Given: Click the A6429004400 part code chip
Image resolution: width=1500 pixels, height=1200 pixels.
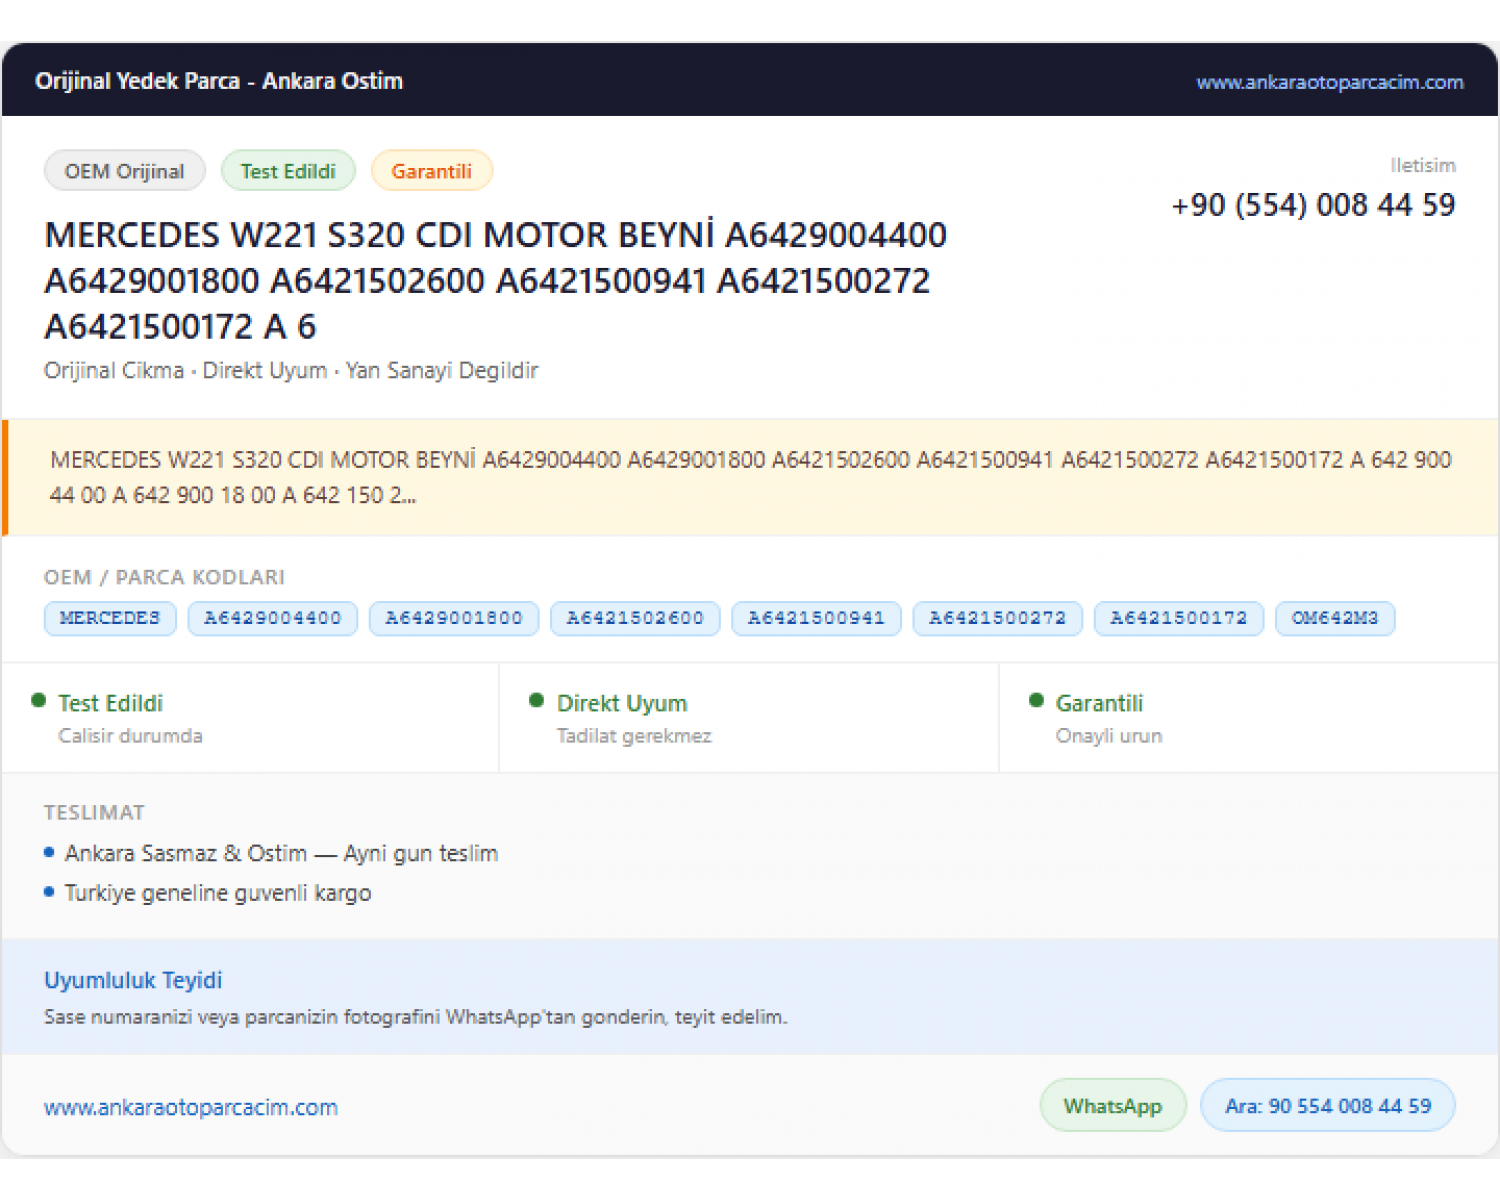Looking at the screenshot, I should 273,618.
